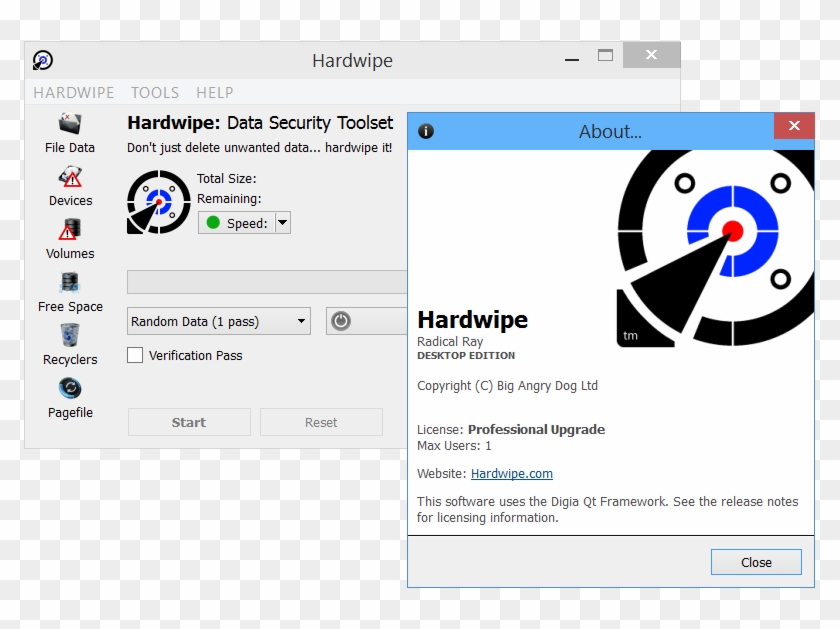Visit the Hardwipe.com website link
This screenshot has height=629, width=840.
511,473
